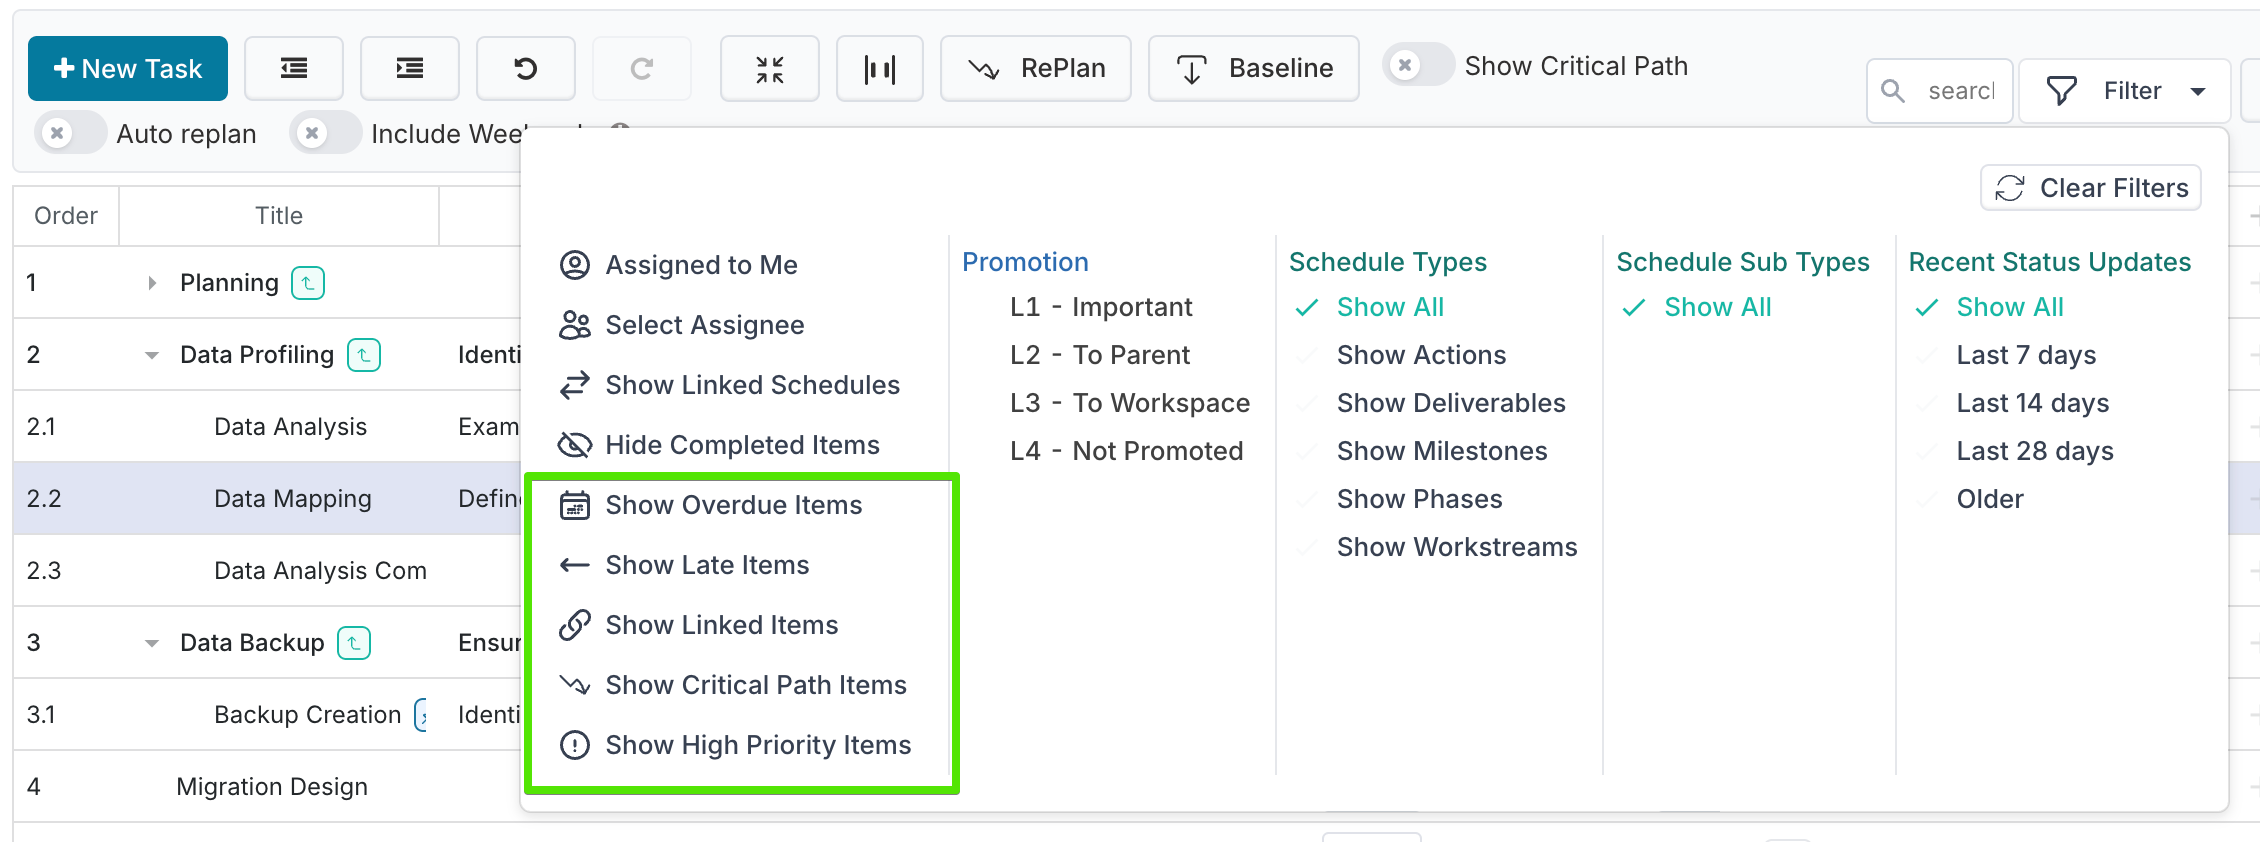Collapse the Data Backup row

[x=152, y=643]
